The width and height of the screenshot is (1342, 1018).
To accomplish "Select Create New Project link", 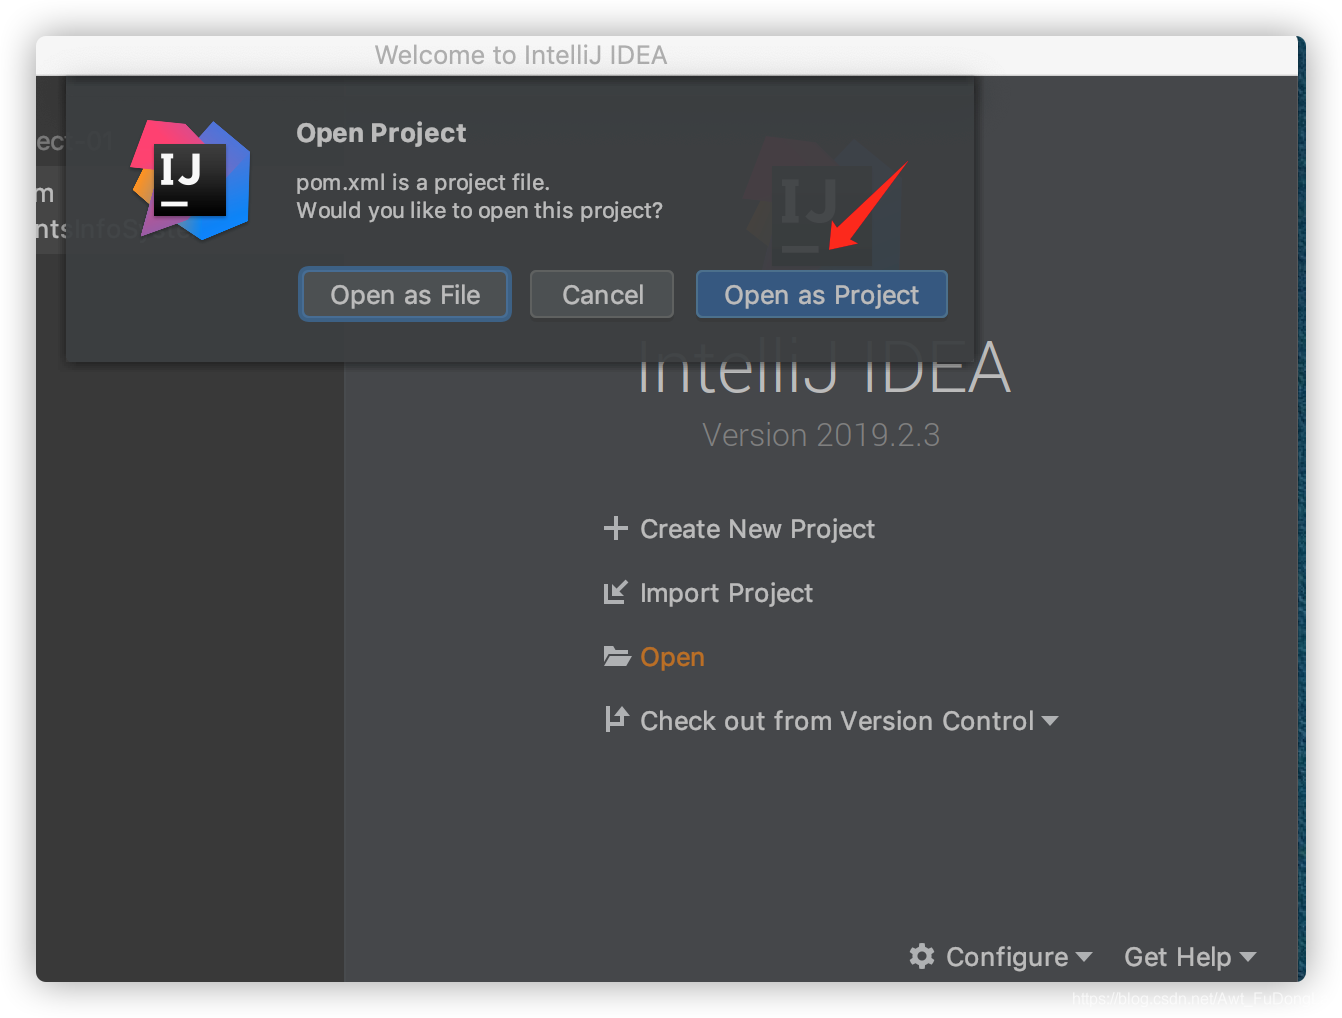I will tap(757, 529).
